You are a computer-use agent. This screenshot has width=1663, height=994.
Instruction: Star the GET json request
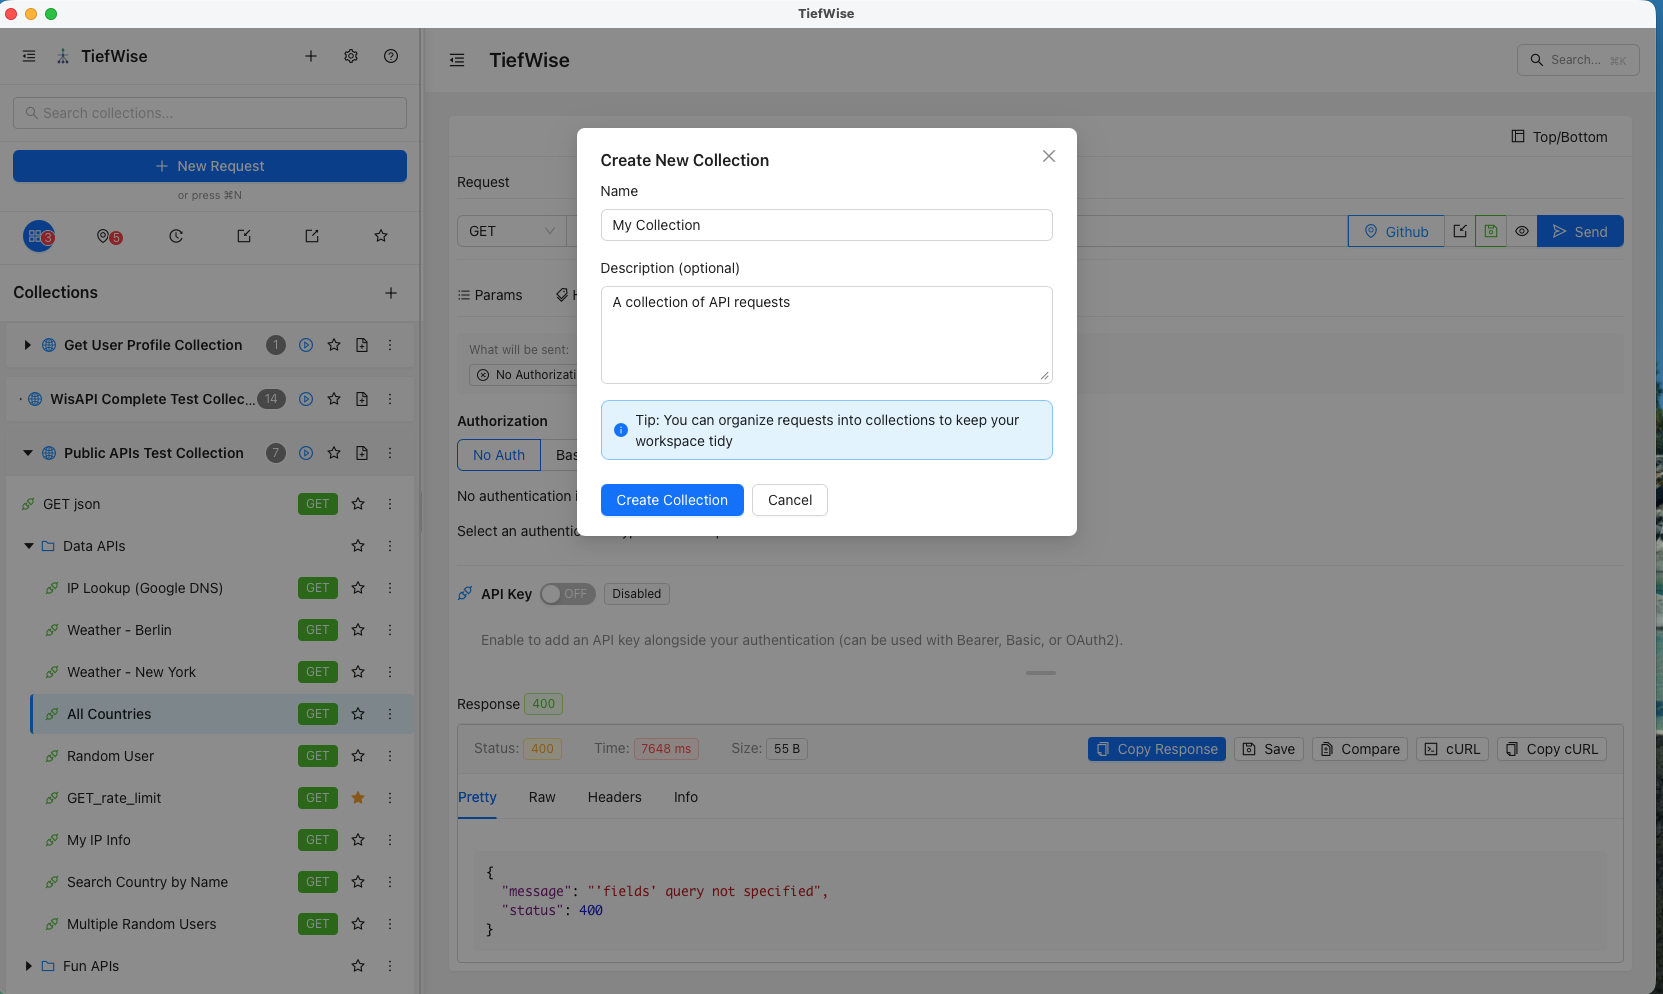[358, 504]
